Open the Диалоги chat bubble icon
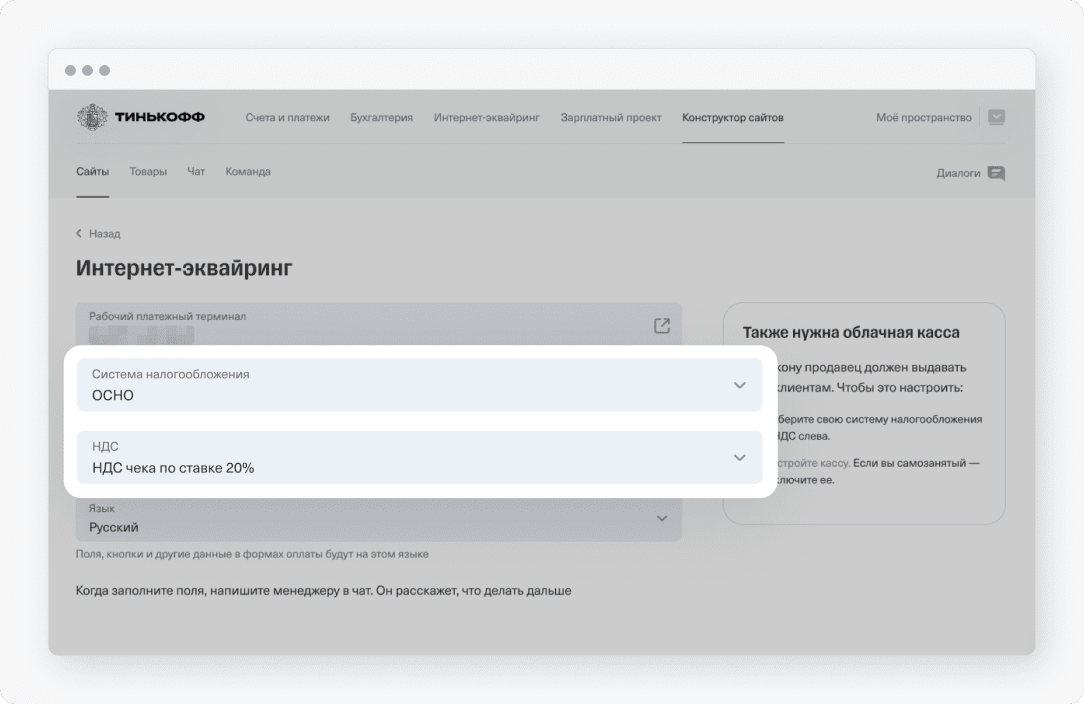 pyautogui.click(x=996, y=173)
